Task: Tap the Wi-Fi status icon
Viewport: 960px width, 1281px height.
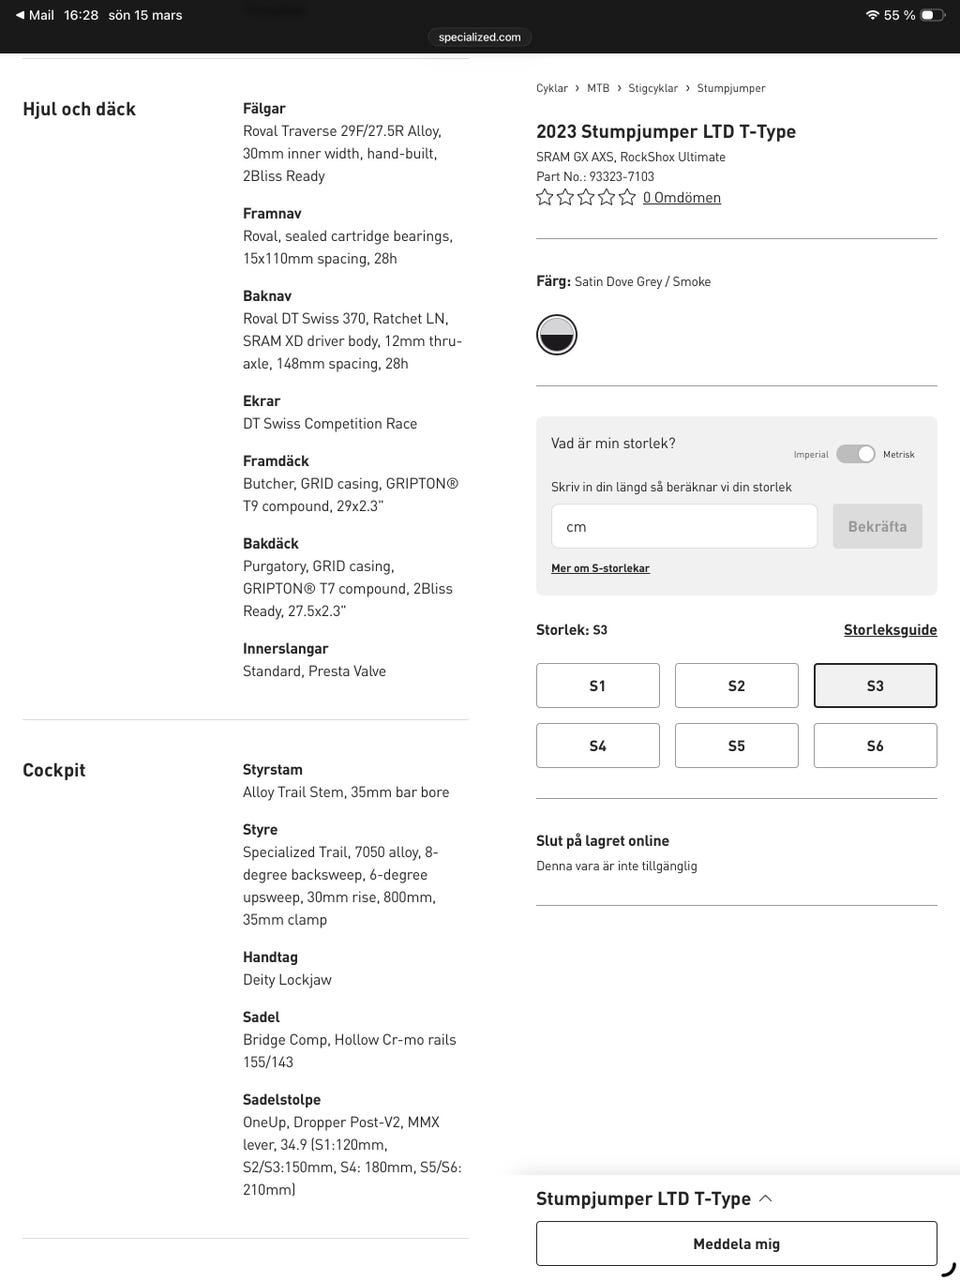Action: [872, 15]
